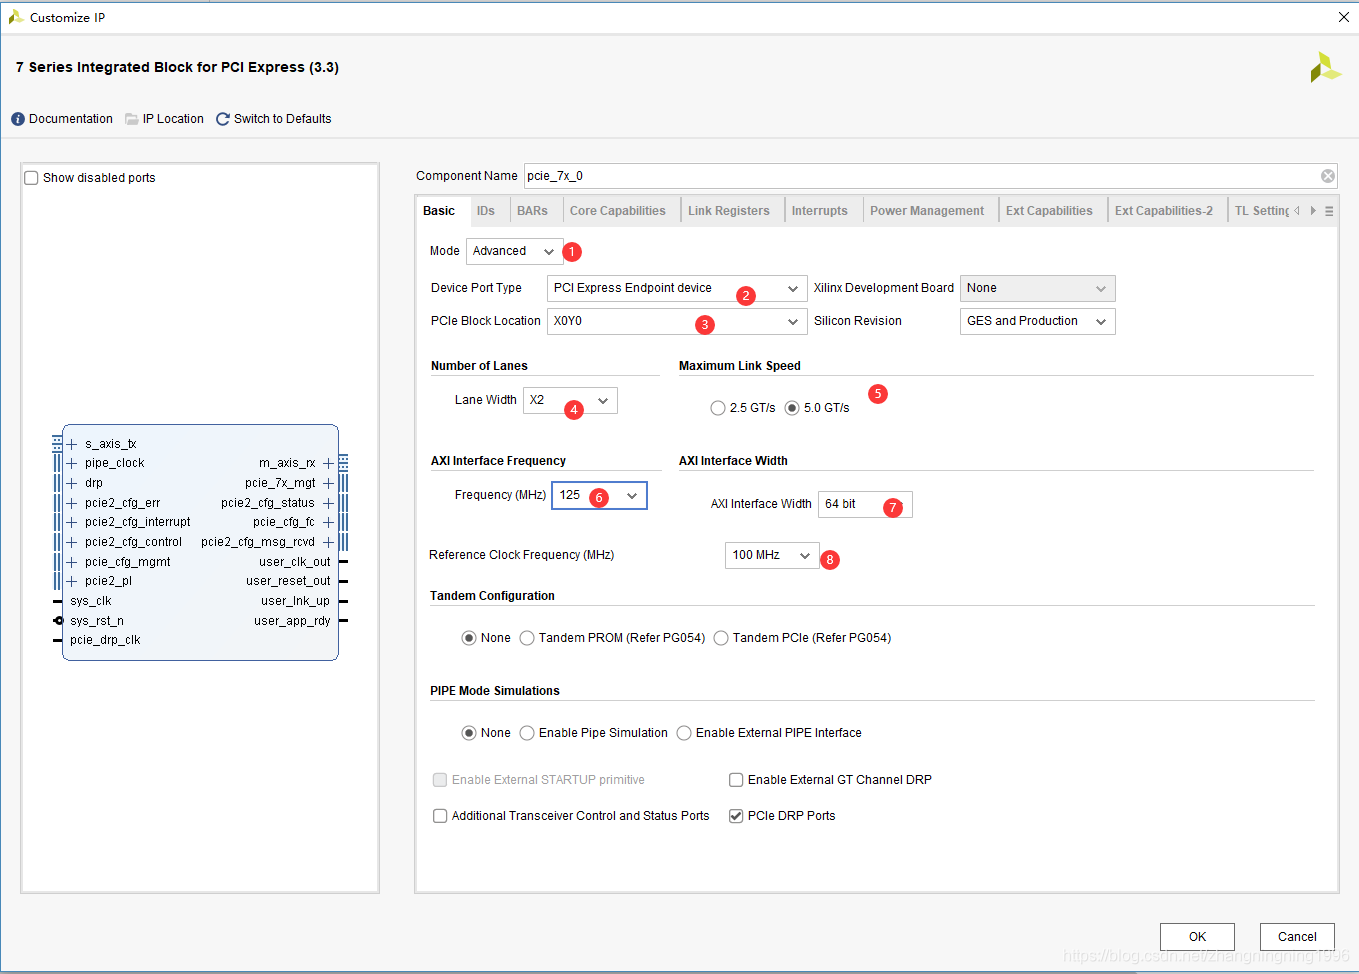This screenshot has width=1359, height=974.
Task: Expand the pcie2_cfg_interrupt port plus icon
Action: 71,522
